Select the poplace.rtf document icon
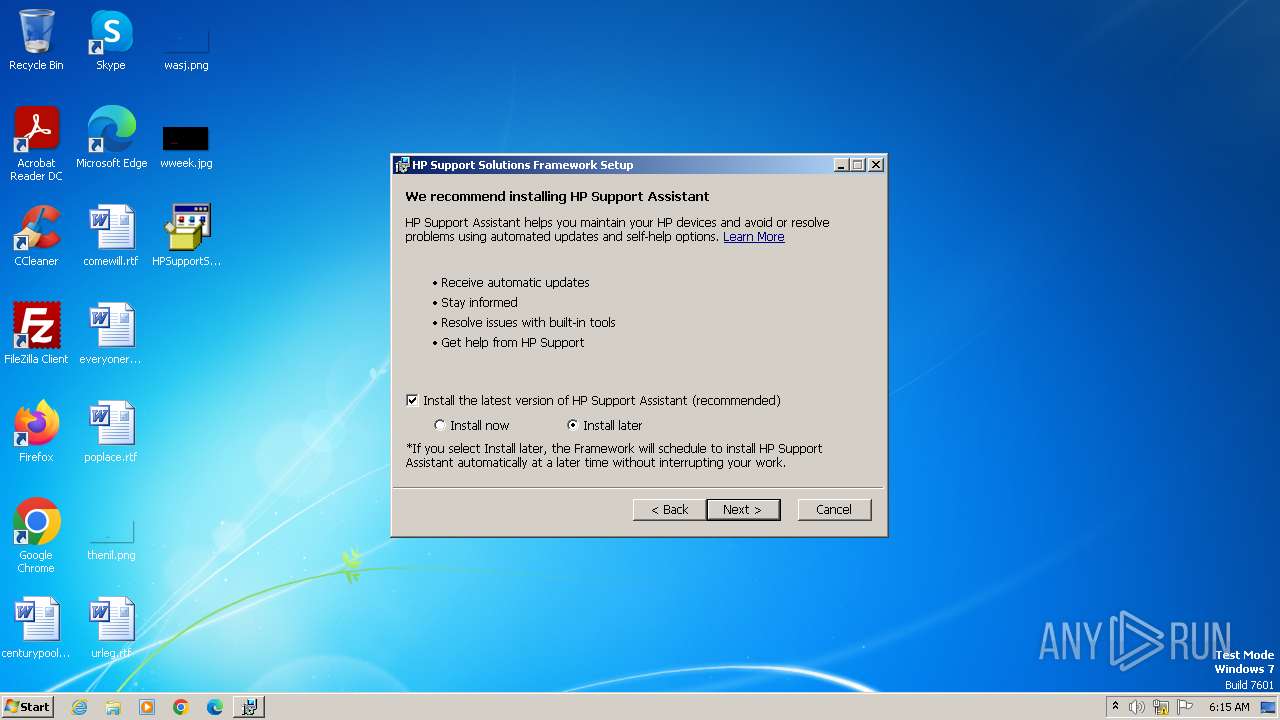Viewport: 1280px width, 720px height. tap(111, 432)
